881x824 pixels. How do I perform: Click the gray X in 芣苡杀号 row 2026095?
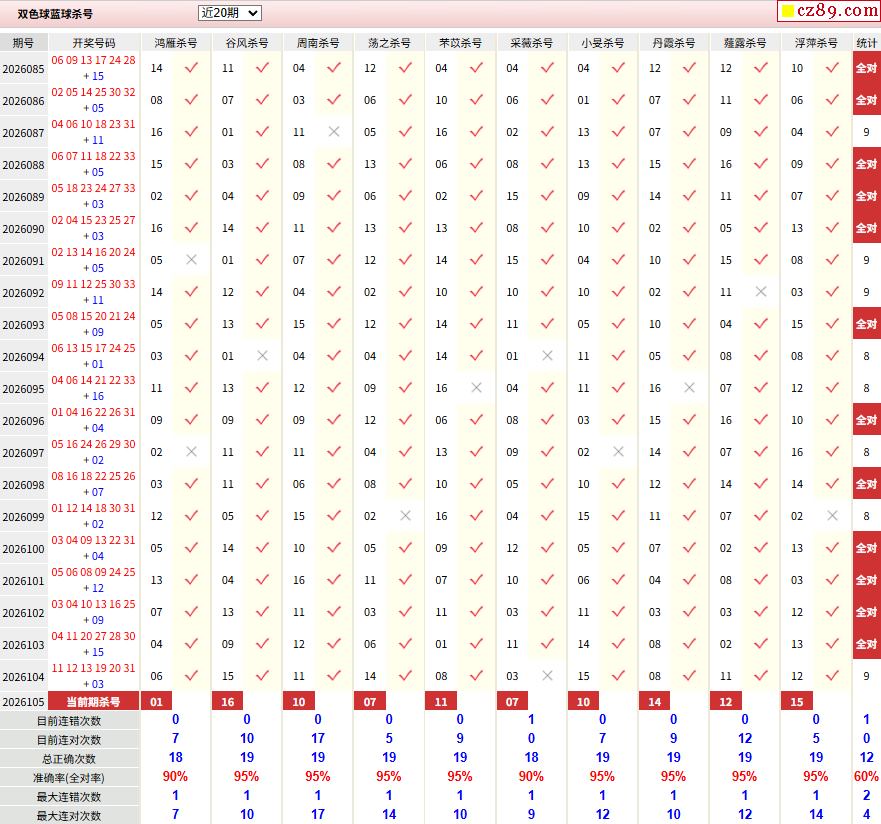click(x=476, y=388)
